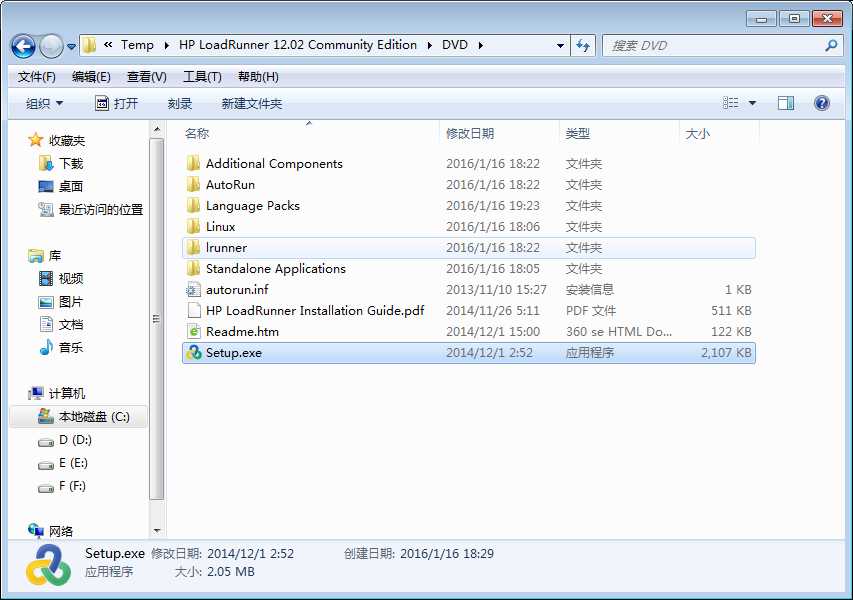Open the 音乐 library
This screenshot has width=853, height=600.
(61, 347)
